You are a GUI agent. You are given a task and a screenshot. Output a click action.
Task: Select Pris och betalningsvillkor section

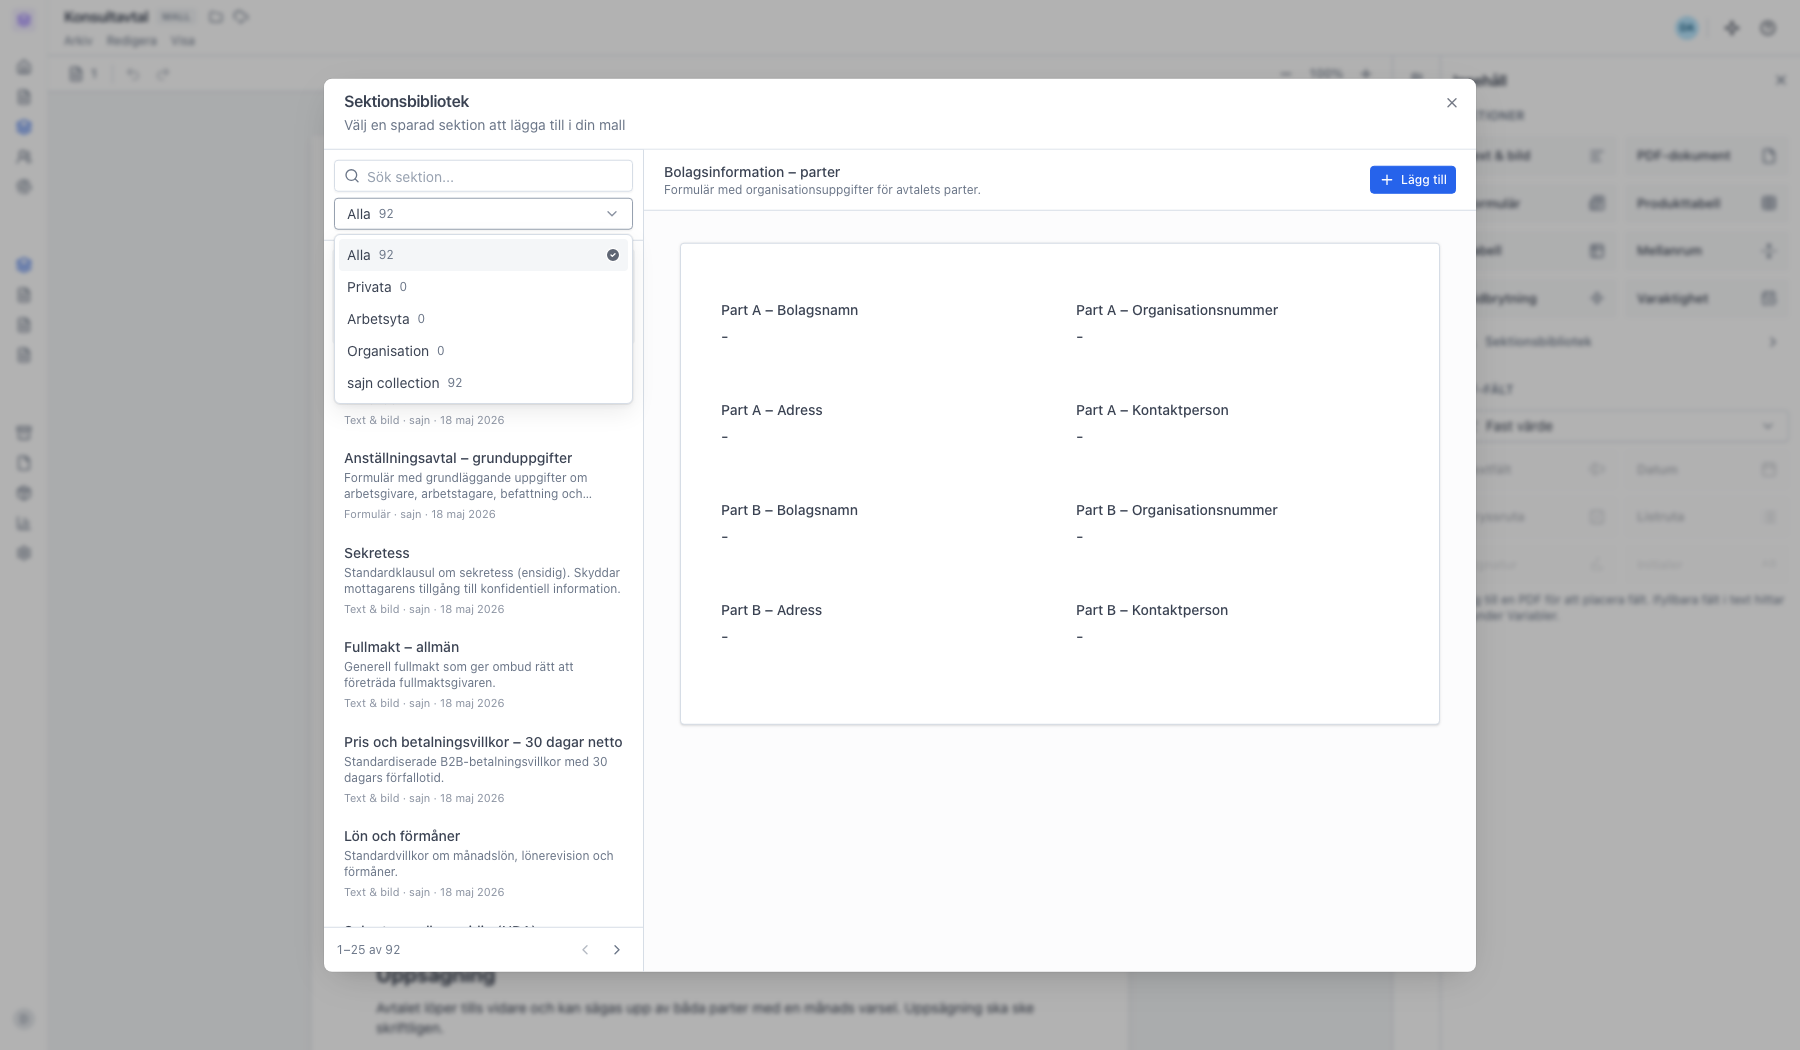pyautogui.click(x=483, y=769)
